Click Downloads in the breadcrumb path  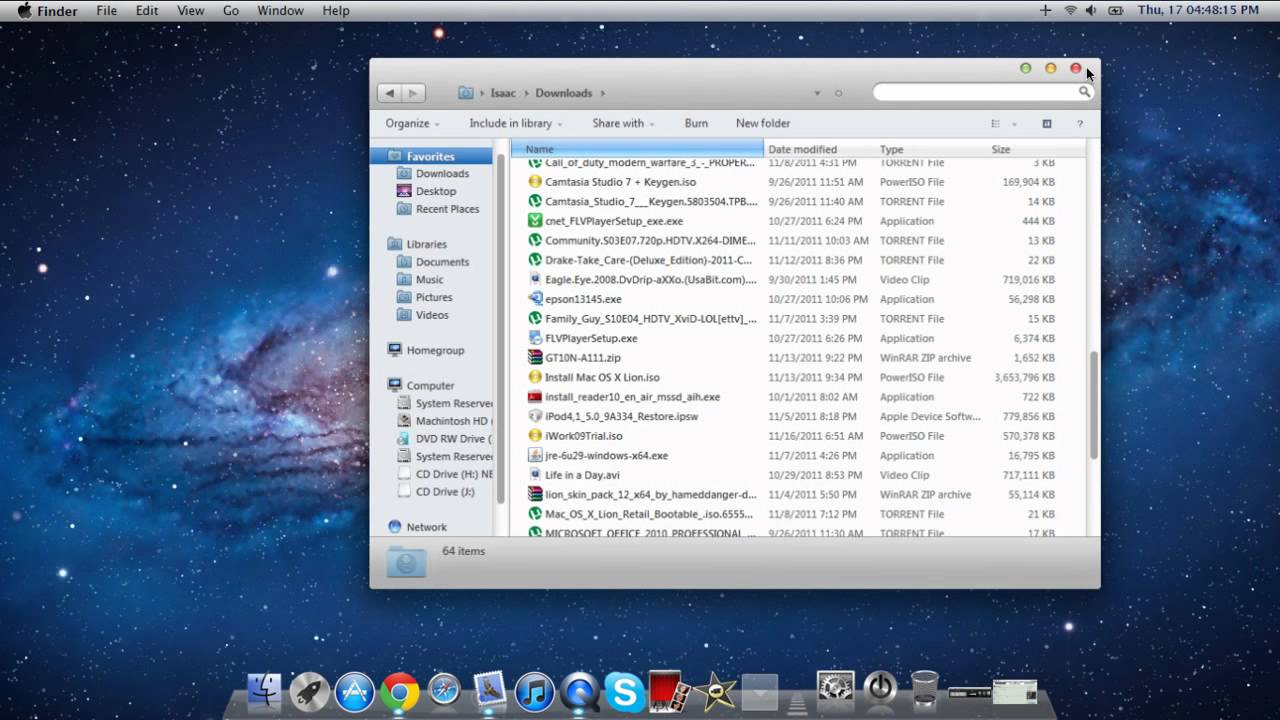[564, 93]
